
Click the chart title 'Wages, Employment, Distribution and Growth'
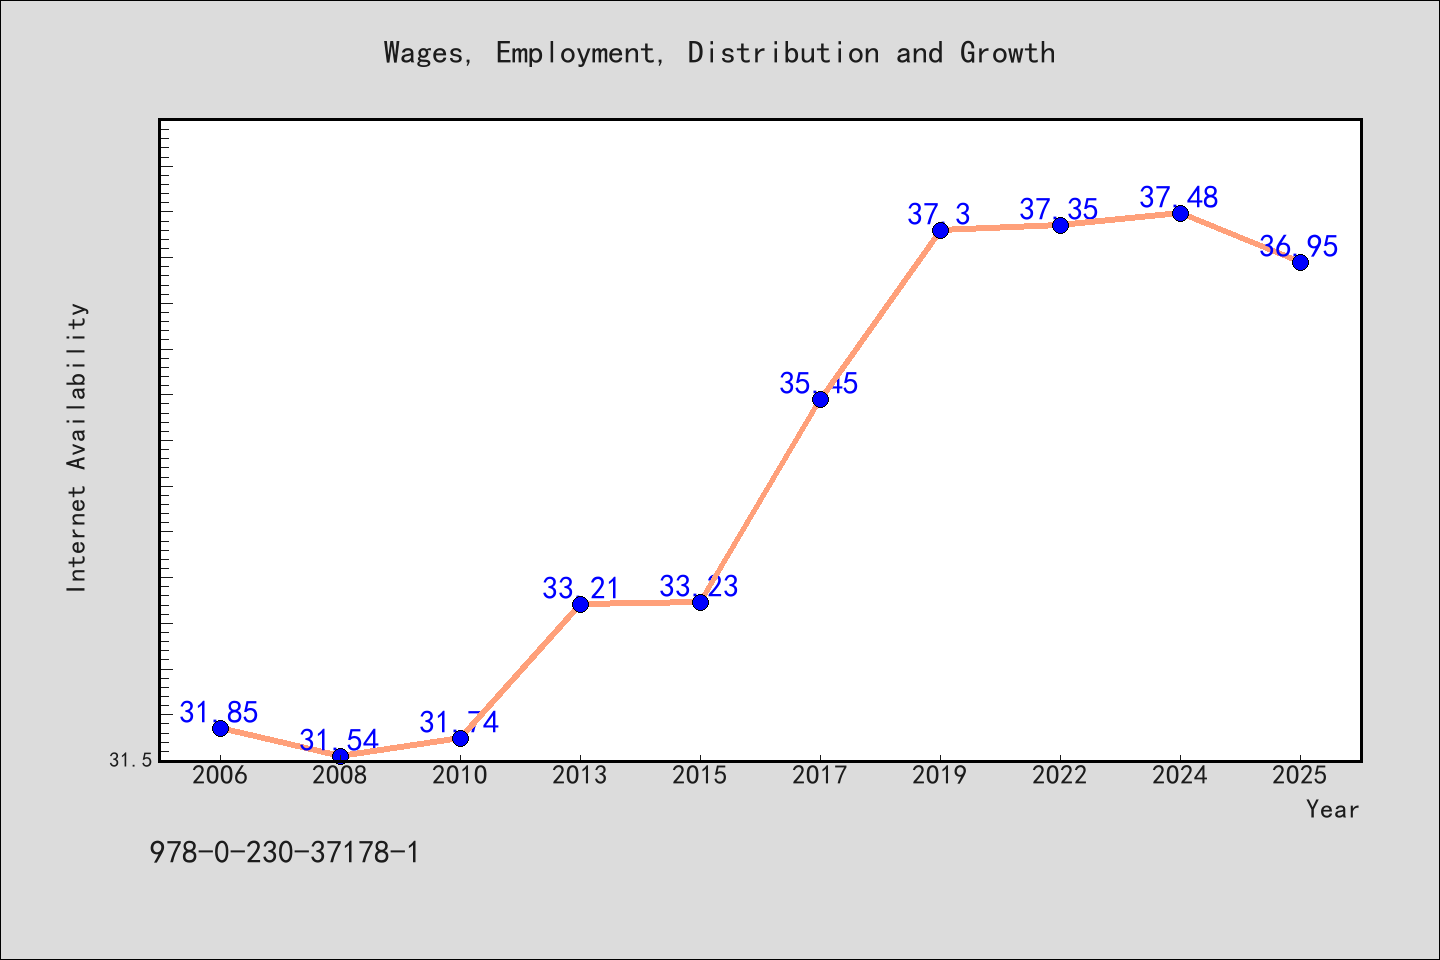pyautogui.click(x=719, y=53)
